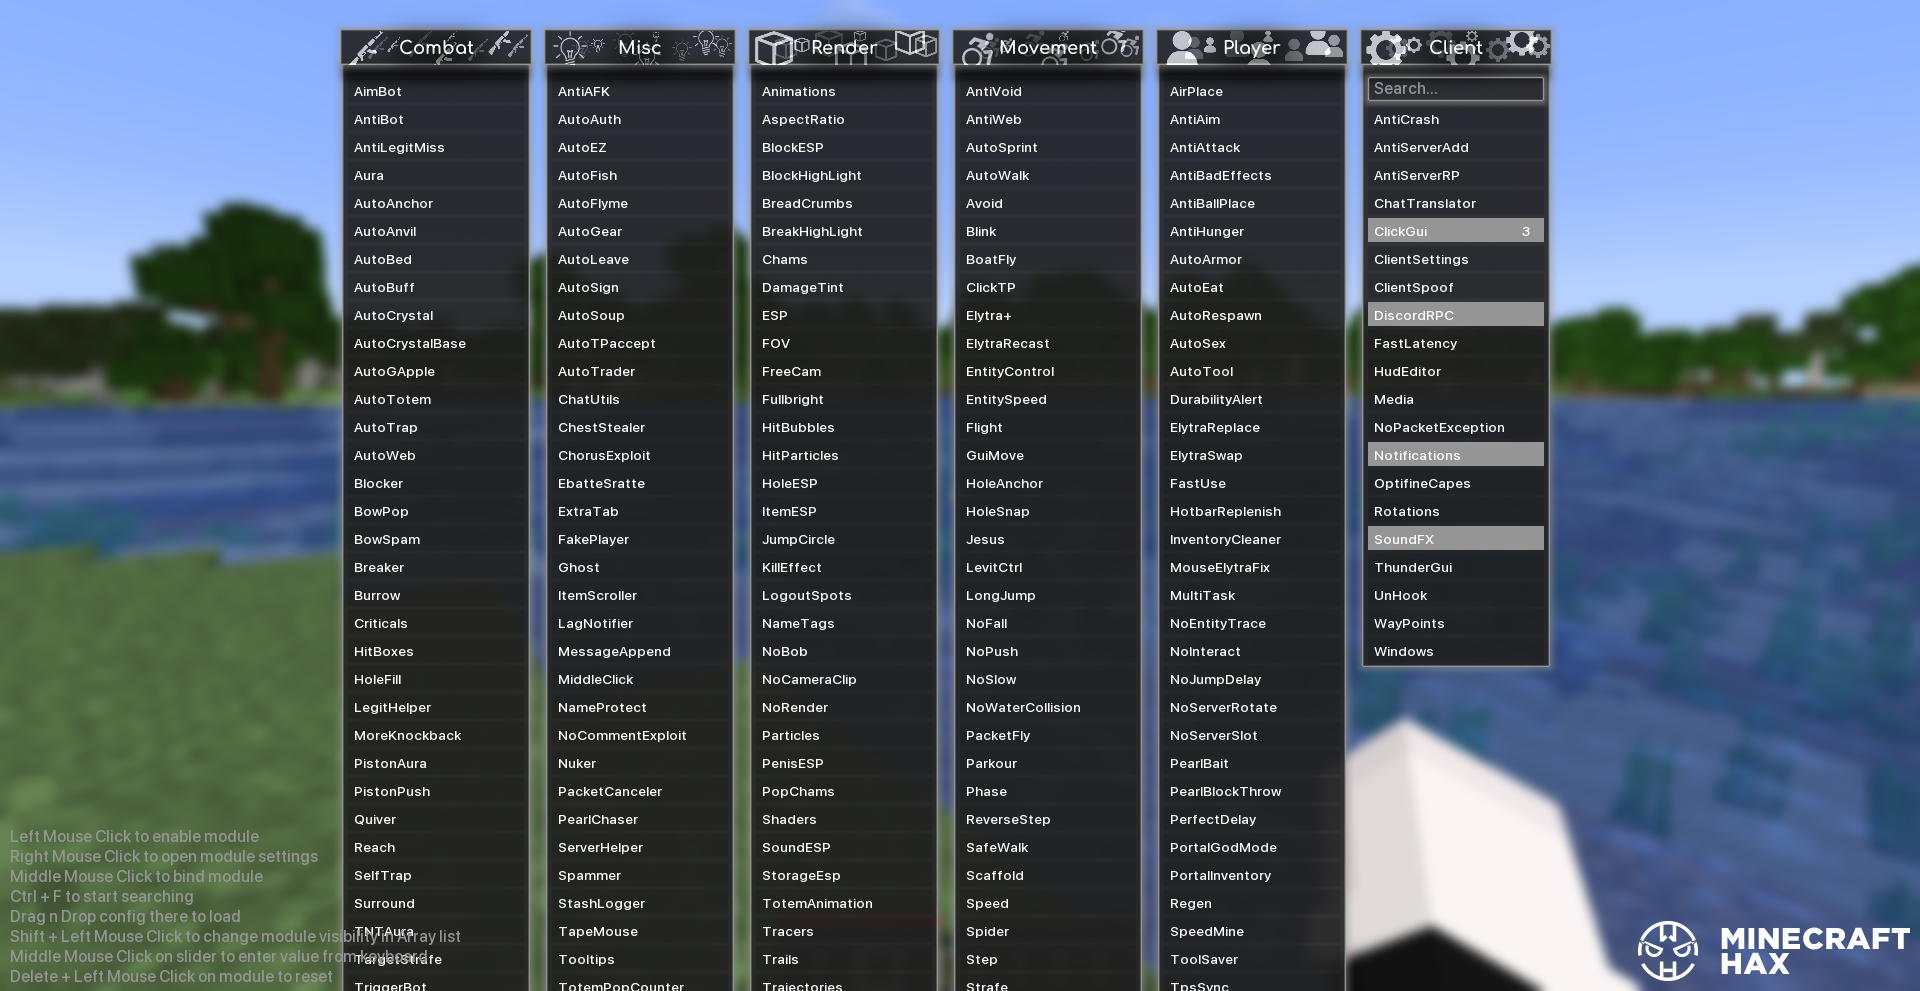Disable the highlighted DiscordRPC module
This screenshot has width=1920, height=991.
tap(1455, 315)
